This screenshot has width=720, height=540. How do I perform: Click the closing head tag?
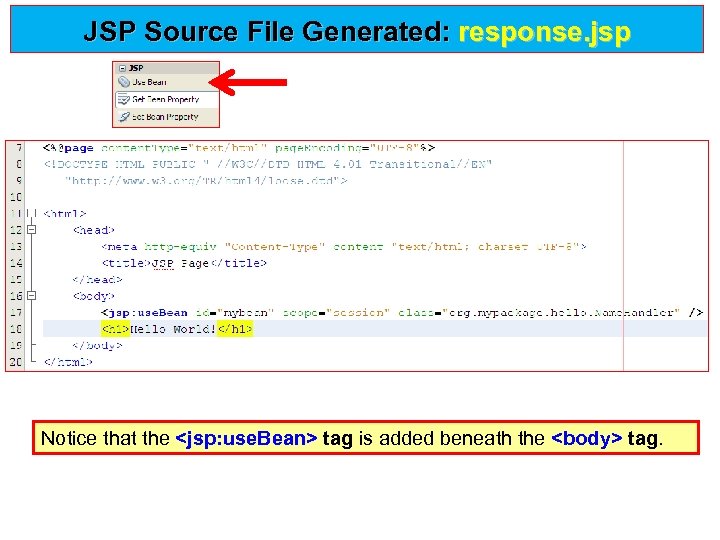(97, 280)
